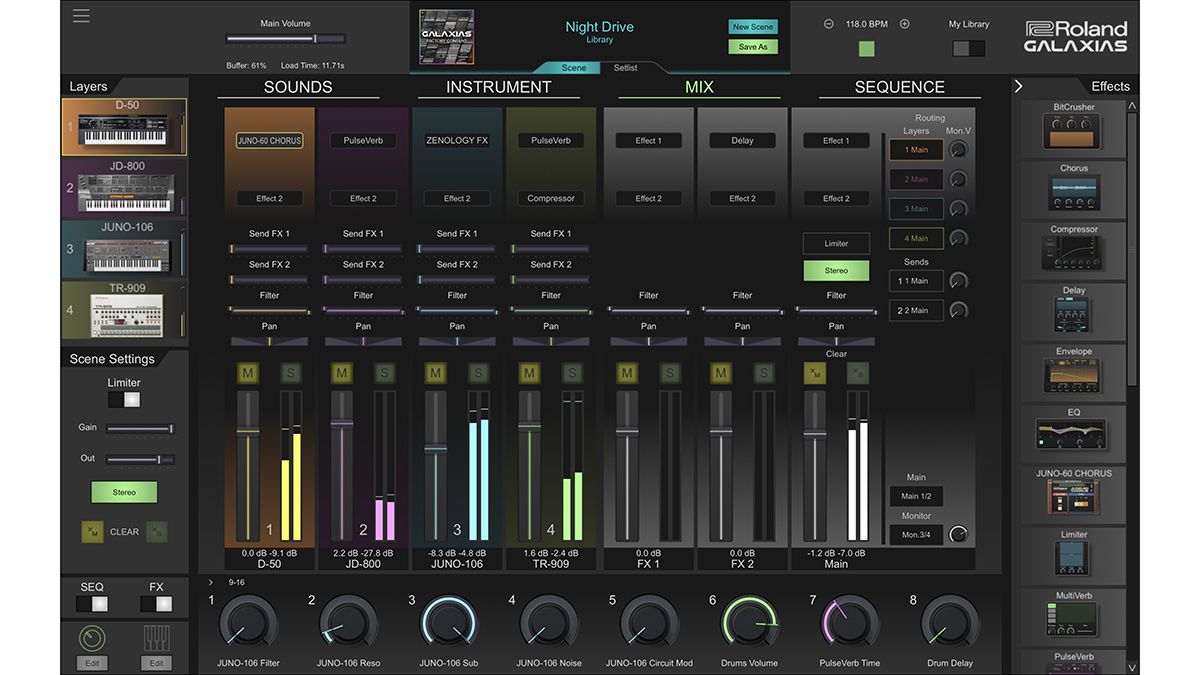Open TR-909 Compressor effect slot

coord(551,198)
